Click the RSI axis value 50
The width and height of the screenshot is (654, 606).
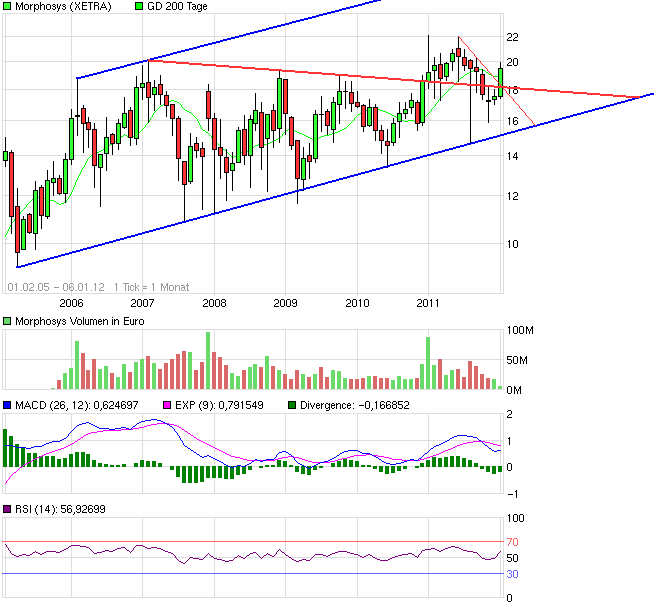pyautogui.click(x=513, y=558)
